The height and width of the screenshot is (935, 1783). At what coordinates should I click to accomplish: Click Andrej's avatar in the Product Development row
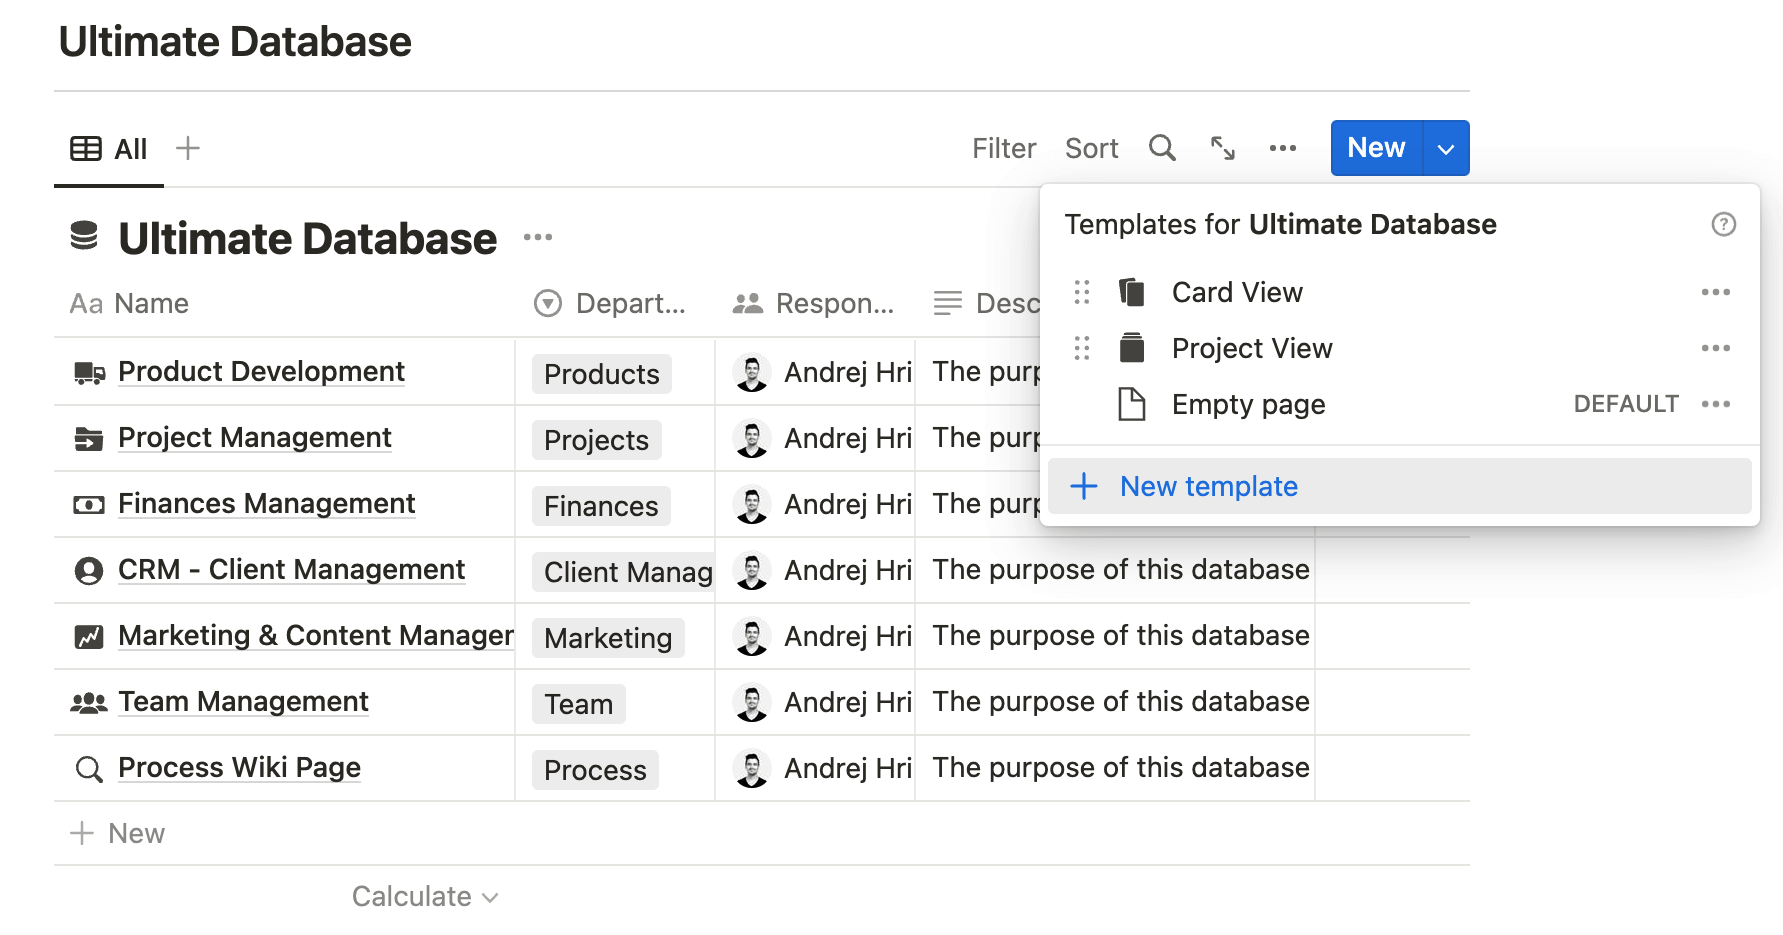(752, 371)
